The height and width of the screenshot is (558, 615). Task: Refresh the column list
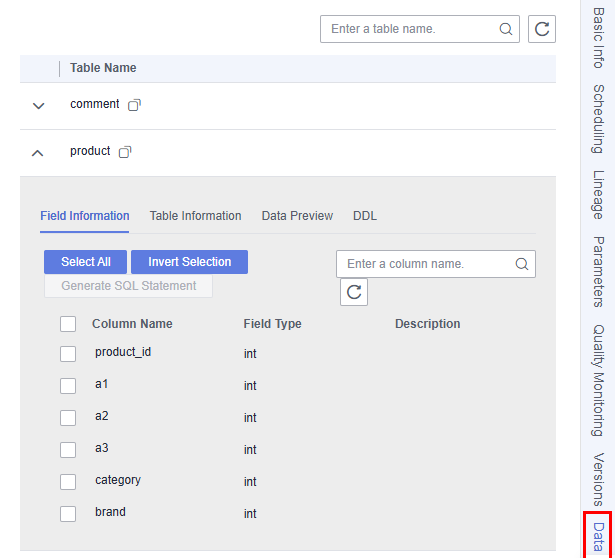click(354, 292)
